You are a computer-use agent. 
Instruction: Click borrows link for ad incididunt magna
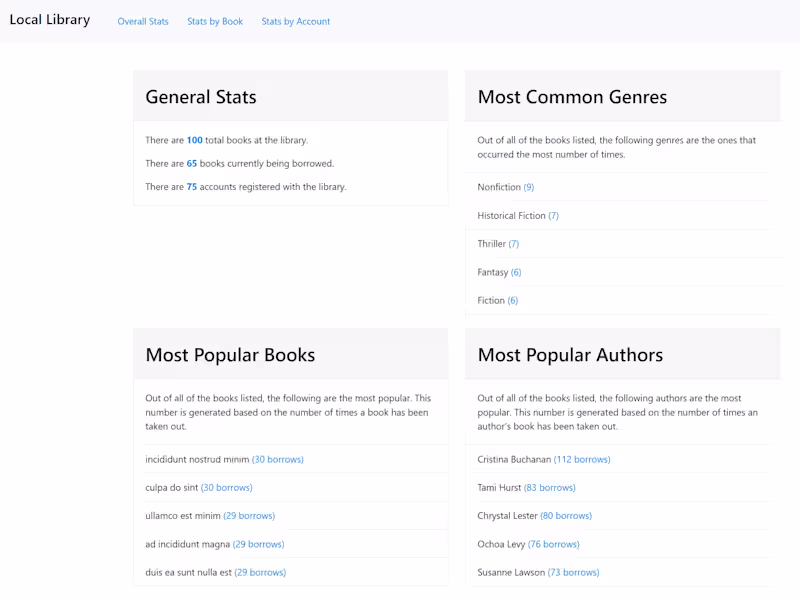pyautogui.click(x=259, y=543)
